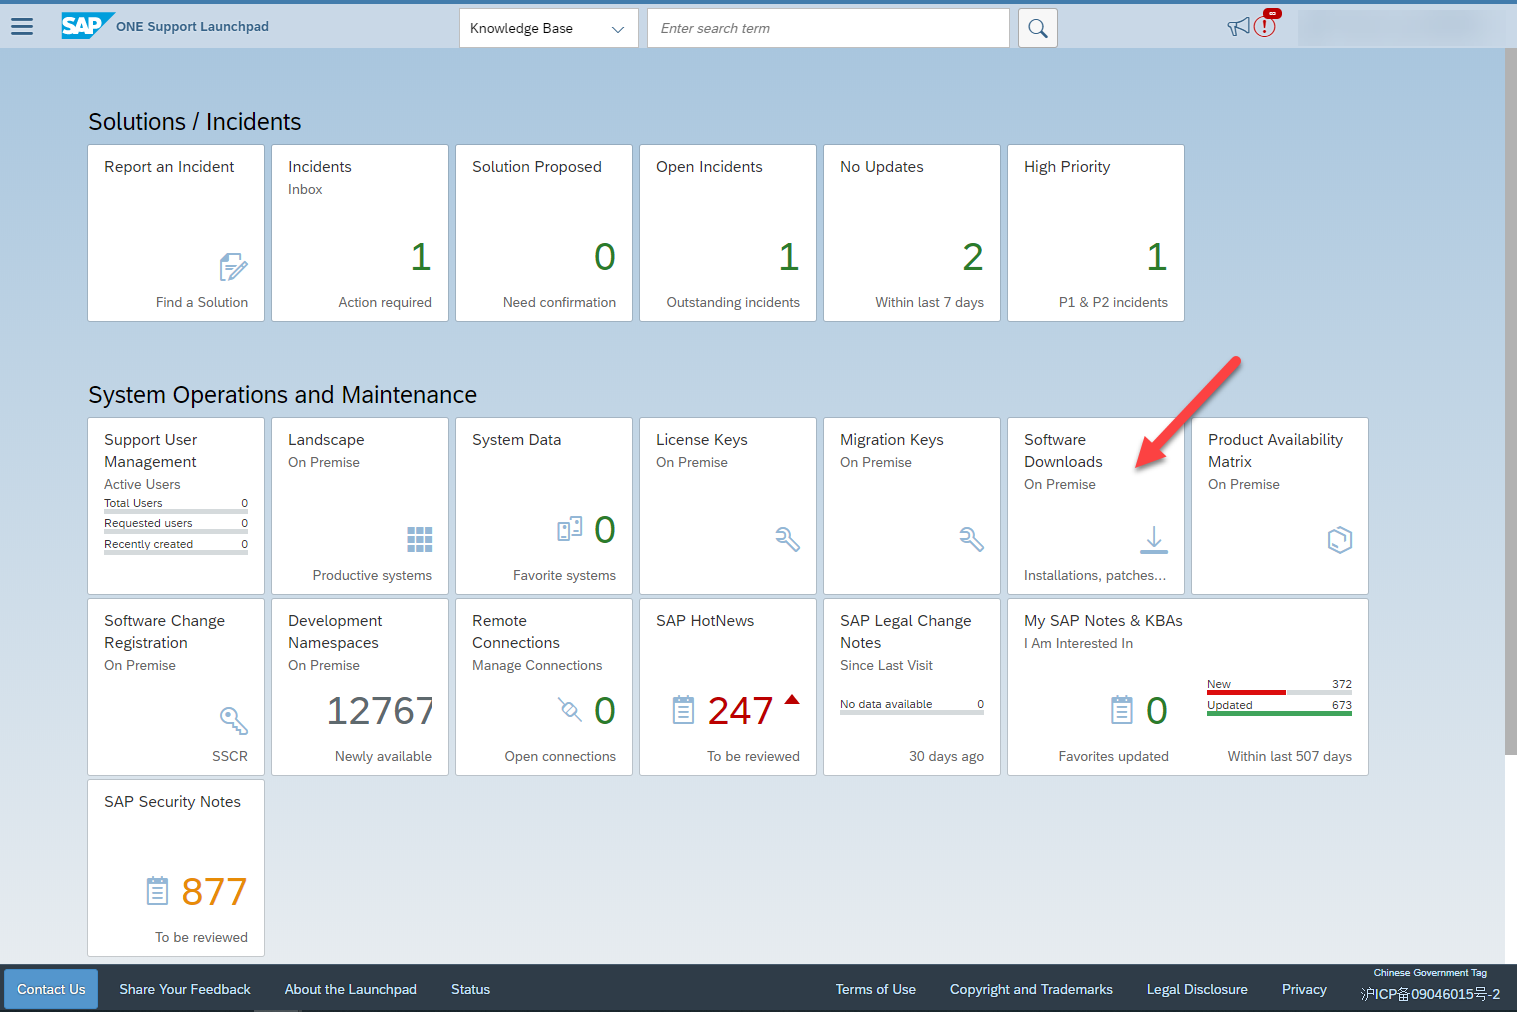The width and height of the screenshot is (1517, 1012).
Task: Open the Privacy footer link
Action: click(1304, 989)
